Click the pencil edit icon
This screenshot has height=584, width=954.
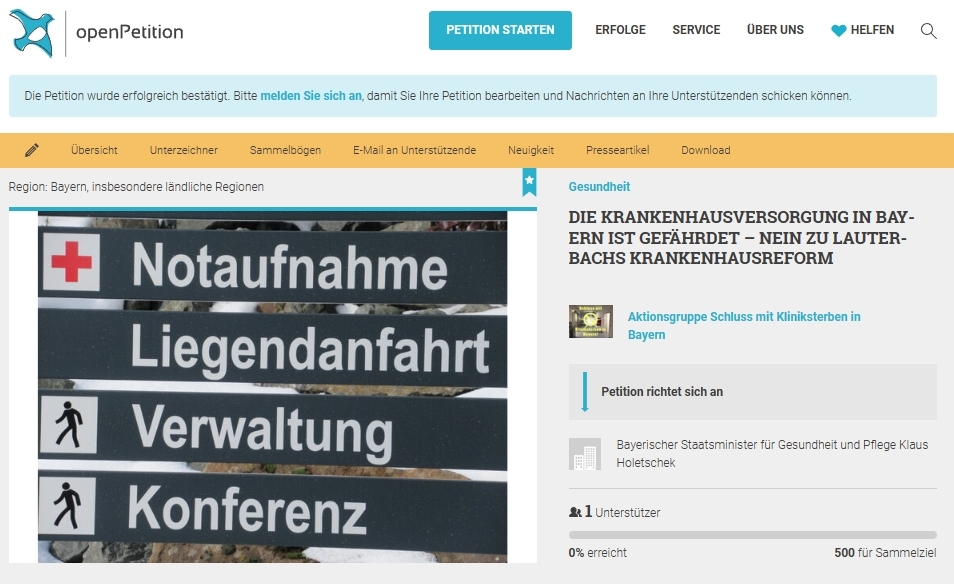pos(32,150)
